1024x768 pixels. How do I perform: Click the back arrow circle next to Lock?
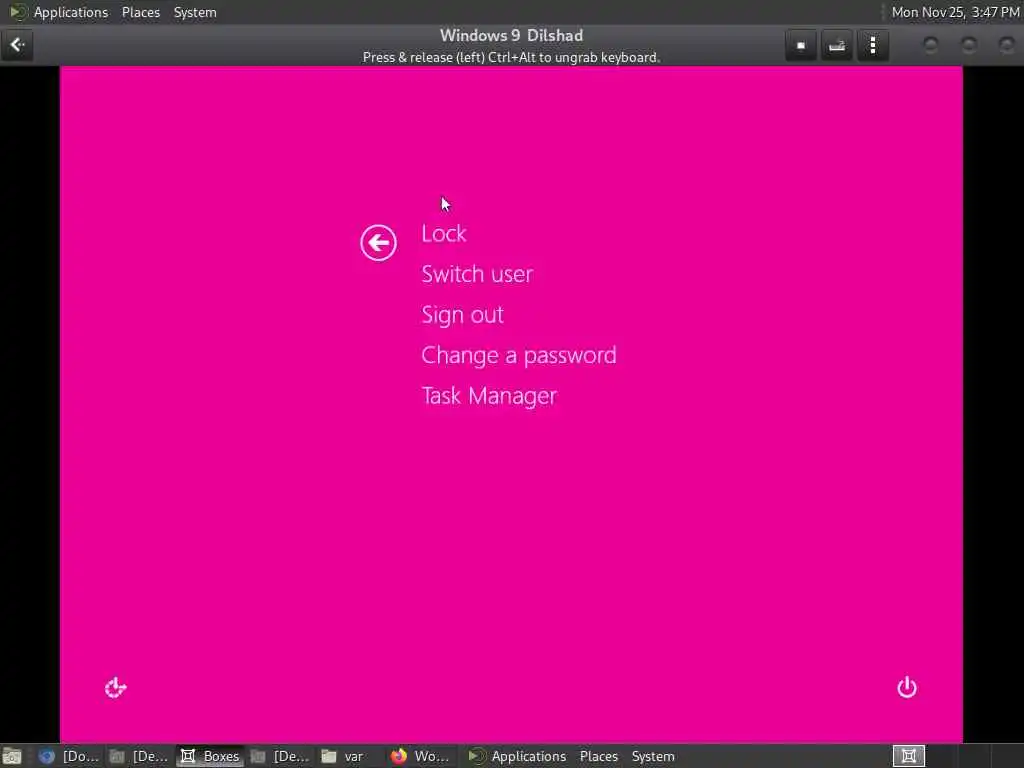click(x=378, y=243)
